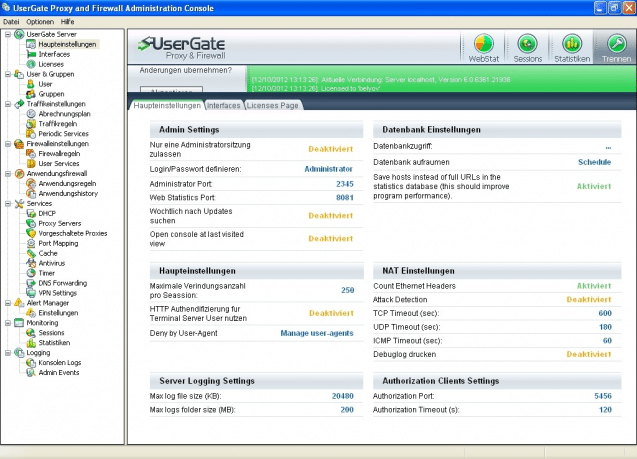The height and width of the screenshot is (459, 637).
Task: Collapse the Firewalleinstellungen tree node
Action: click(x=8, y=144)
